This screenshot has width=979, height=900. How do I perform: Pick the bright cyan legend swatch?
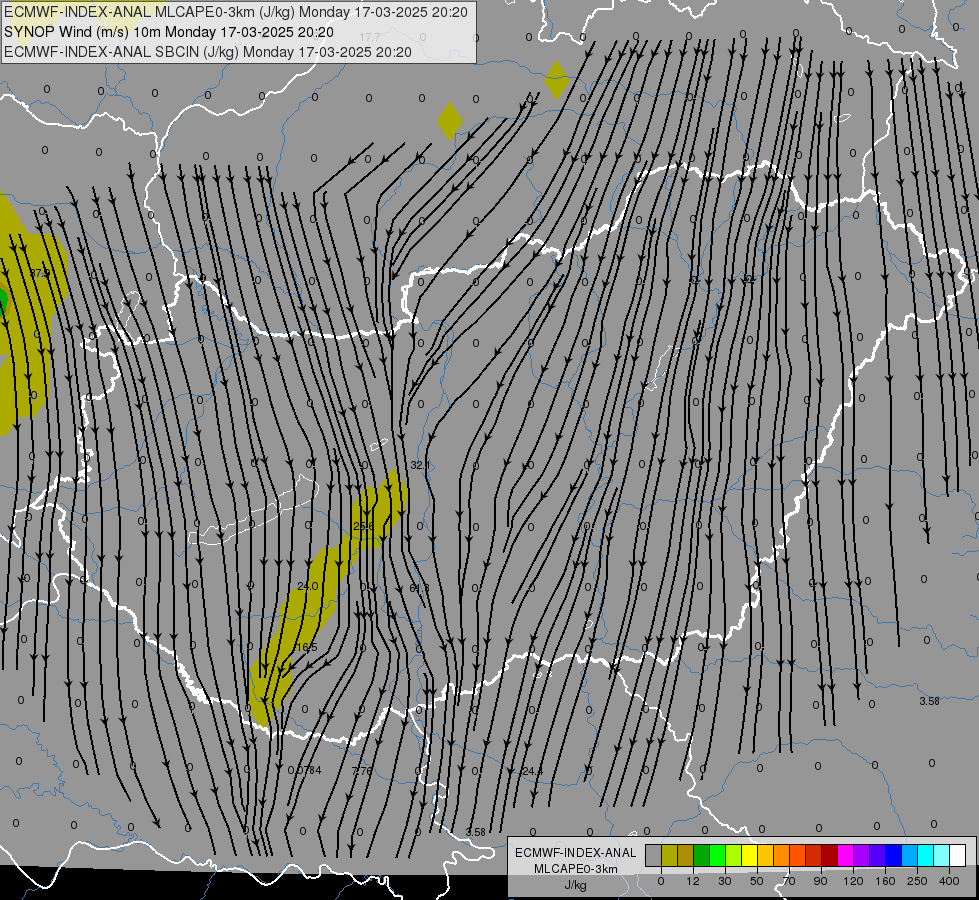click(x=926, y=855)
